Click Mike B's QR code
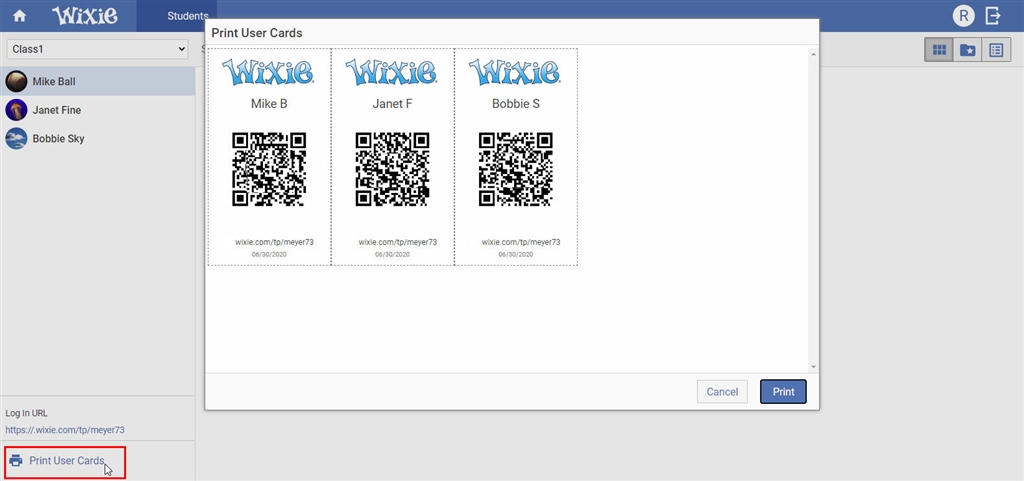 click(269, 169)
